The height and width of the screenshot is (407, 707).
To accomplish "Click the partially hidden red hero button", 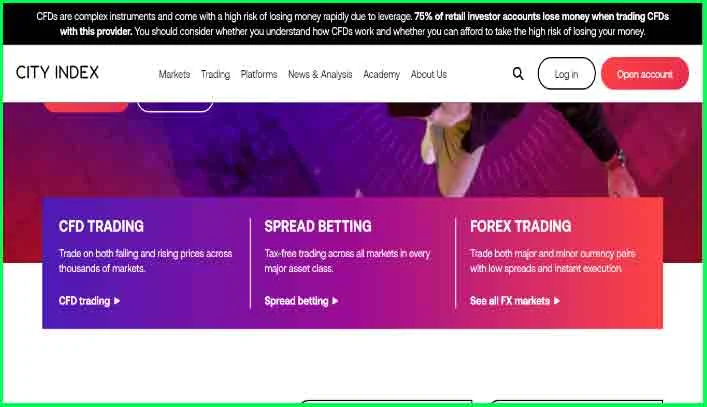I will (x=86, y=107).
